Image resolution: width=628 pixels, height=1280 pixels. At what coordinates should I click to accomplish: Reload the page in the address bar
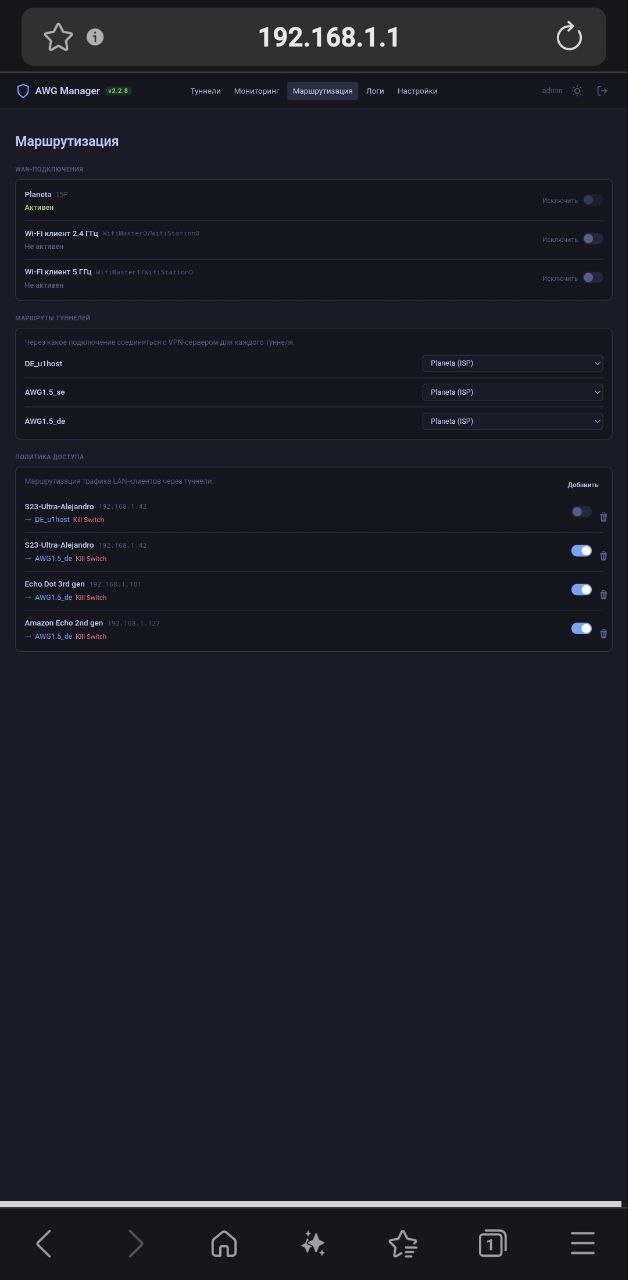pos(569,38)
